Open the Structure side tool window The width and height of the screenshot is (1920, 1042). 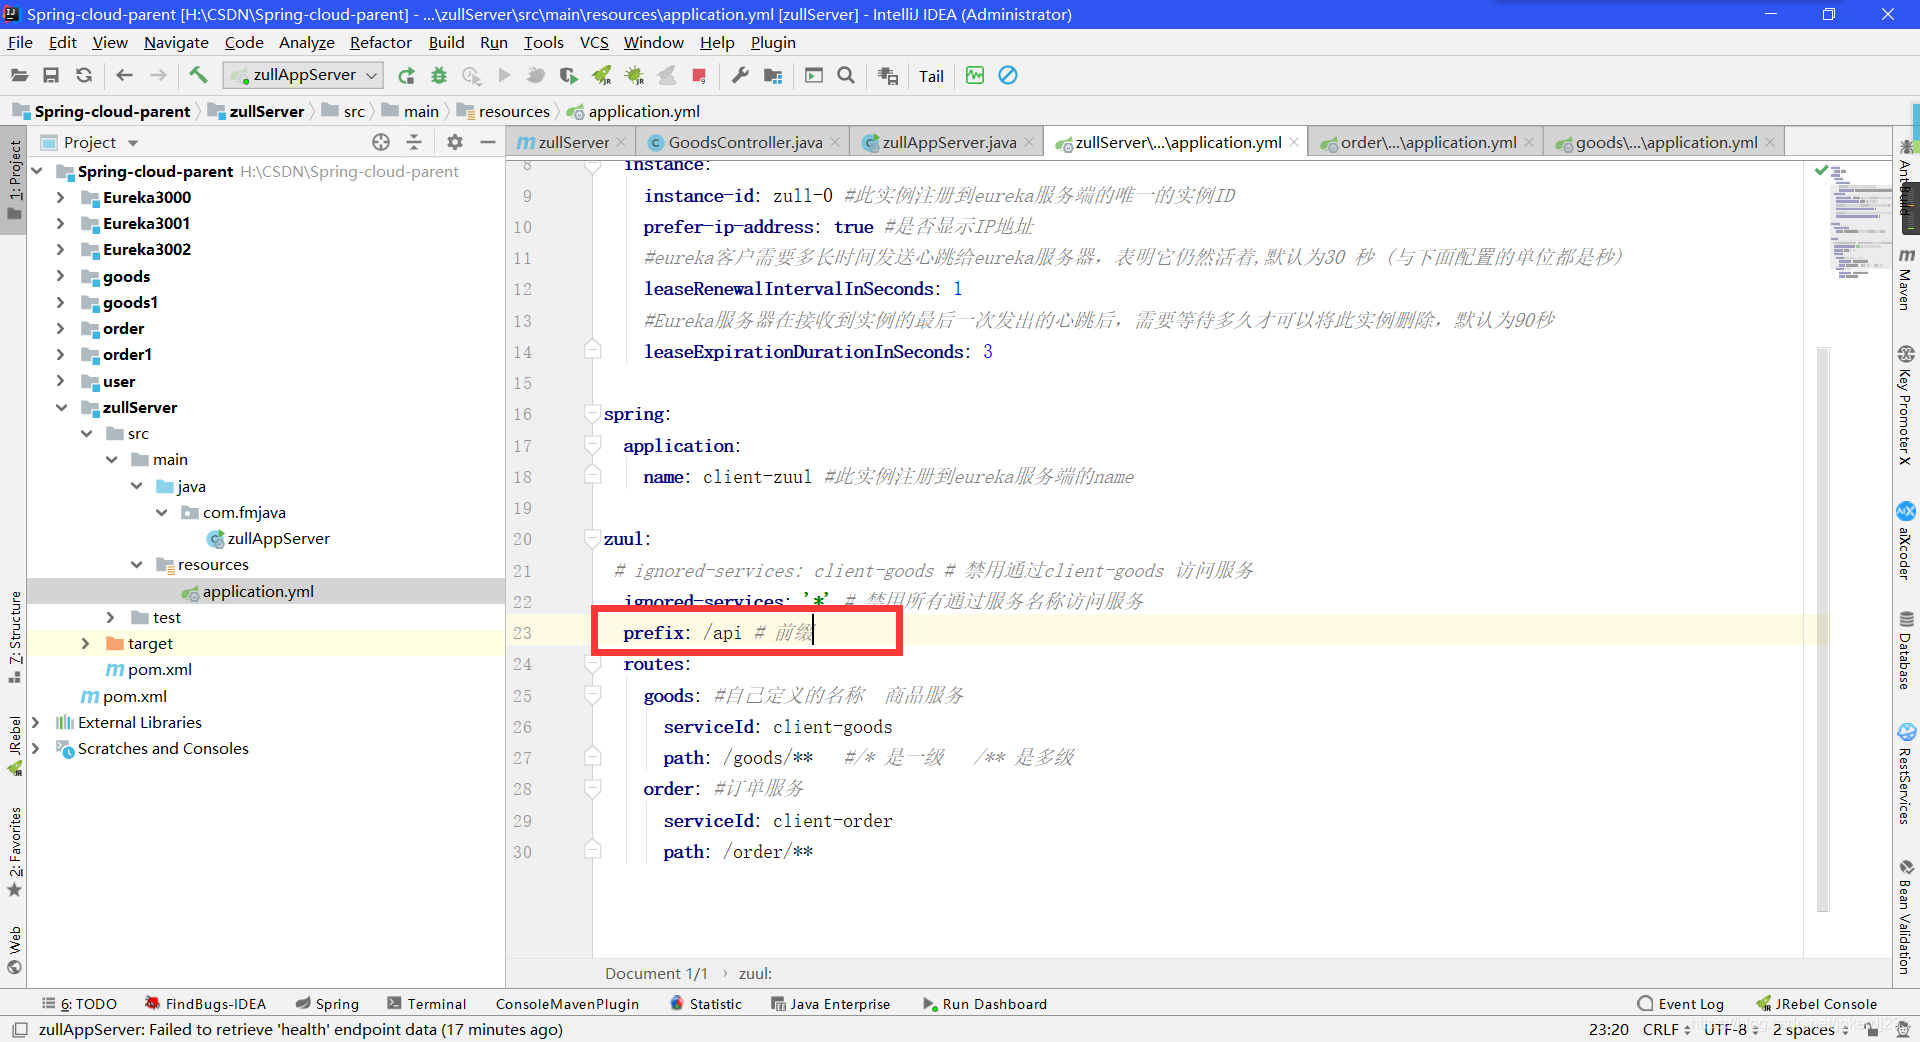[15, 637]
